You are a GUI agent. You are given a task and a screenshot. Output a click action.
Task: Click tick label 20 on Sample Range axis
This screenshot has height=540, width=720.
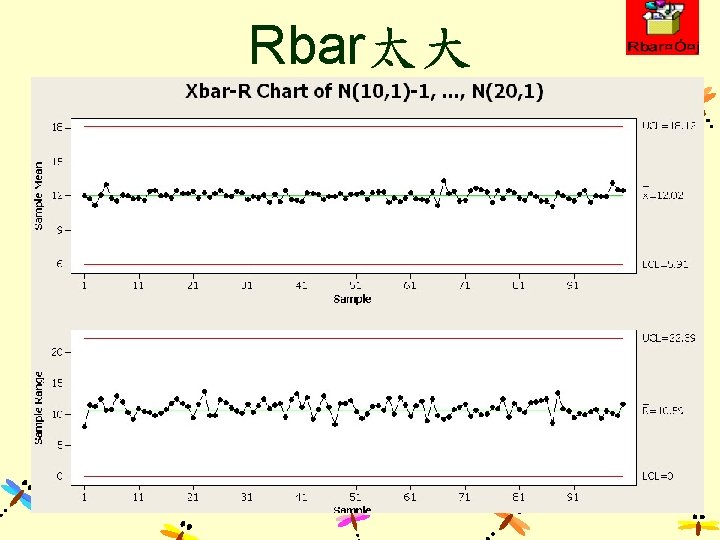coord(57,352)
